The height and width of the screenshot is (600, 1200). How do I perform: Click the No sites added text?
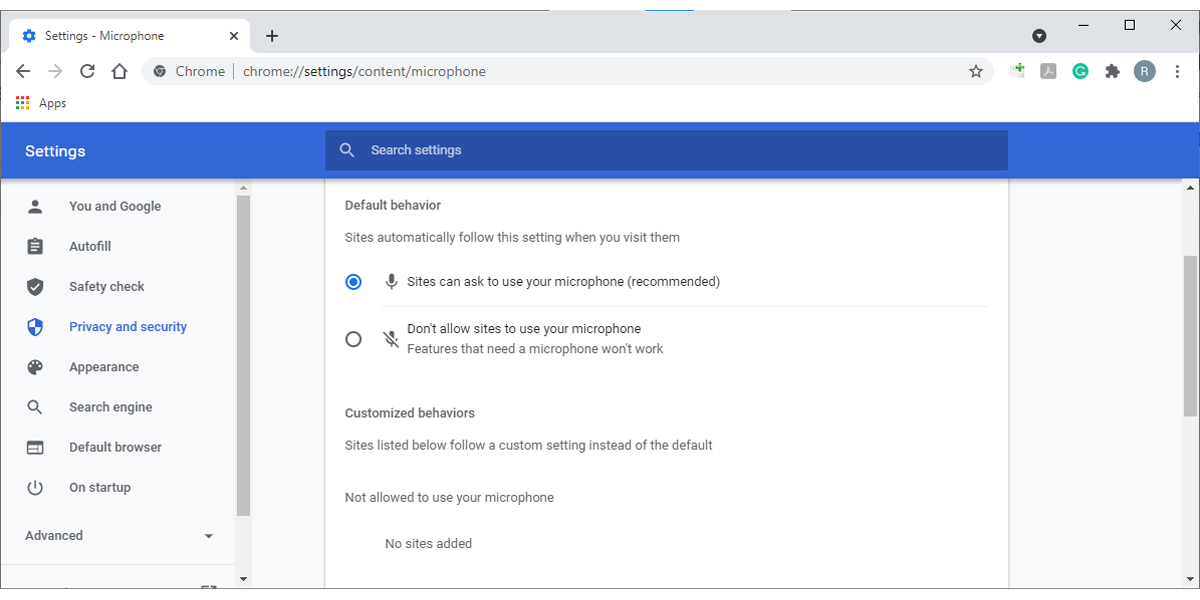[x=428, y=544]
